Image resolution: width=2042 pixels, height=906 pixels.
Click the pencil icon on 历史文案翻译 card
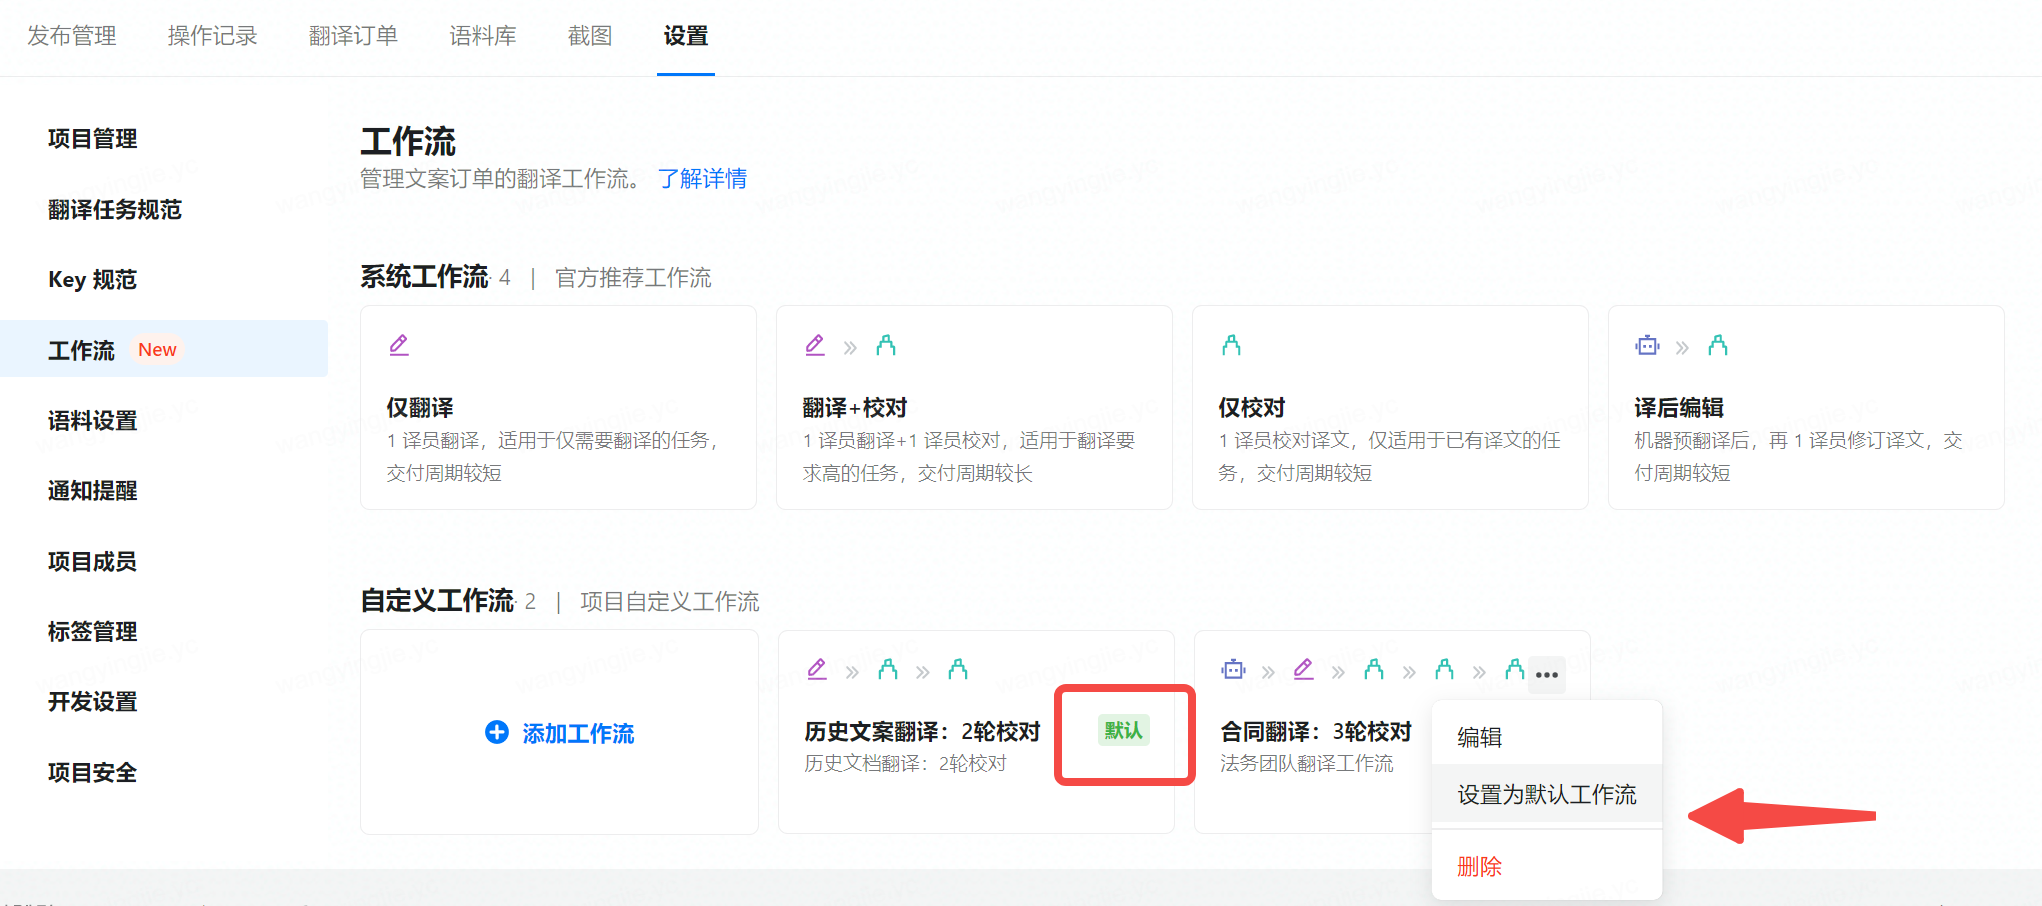pos(817,670)
